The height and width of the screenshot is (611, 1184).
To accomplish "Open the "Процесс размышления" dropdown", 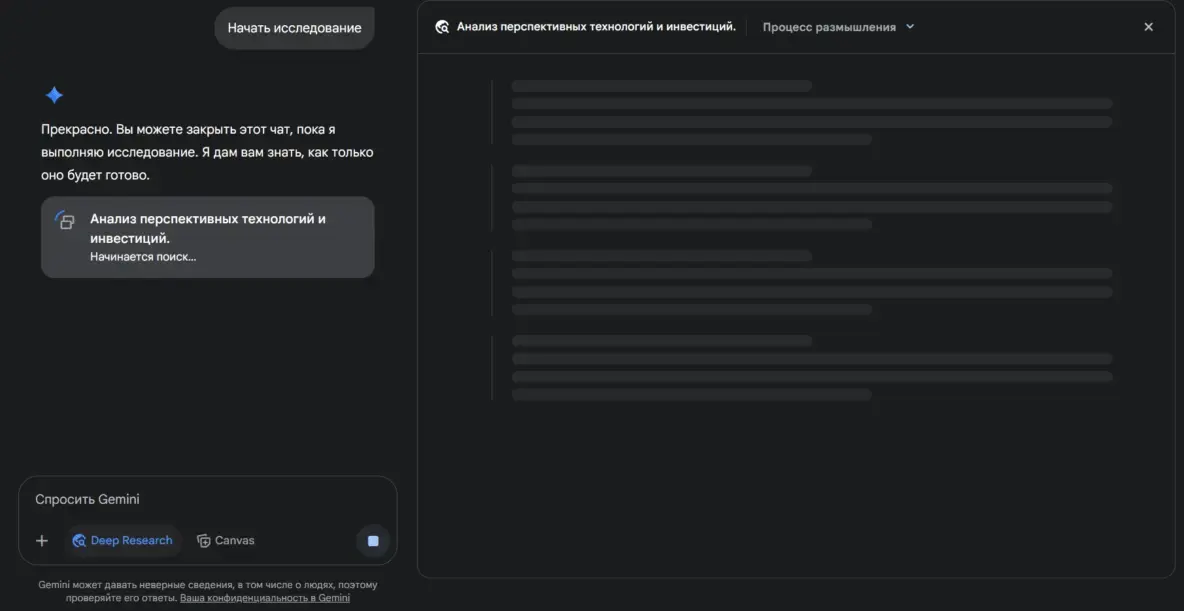I will point(829,27).
